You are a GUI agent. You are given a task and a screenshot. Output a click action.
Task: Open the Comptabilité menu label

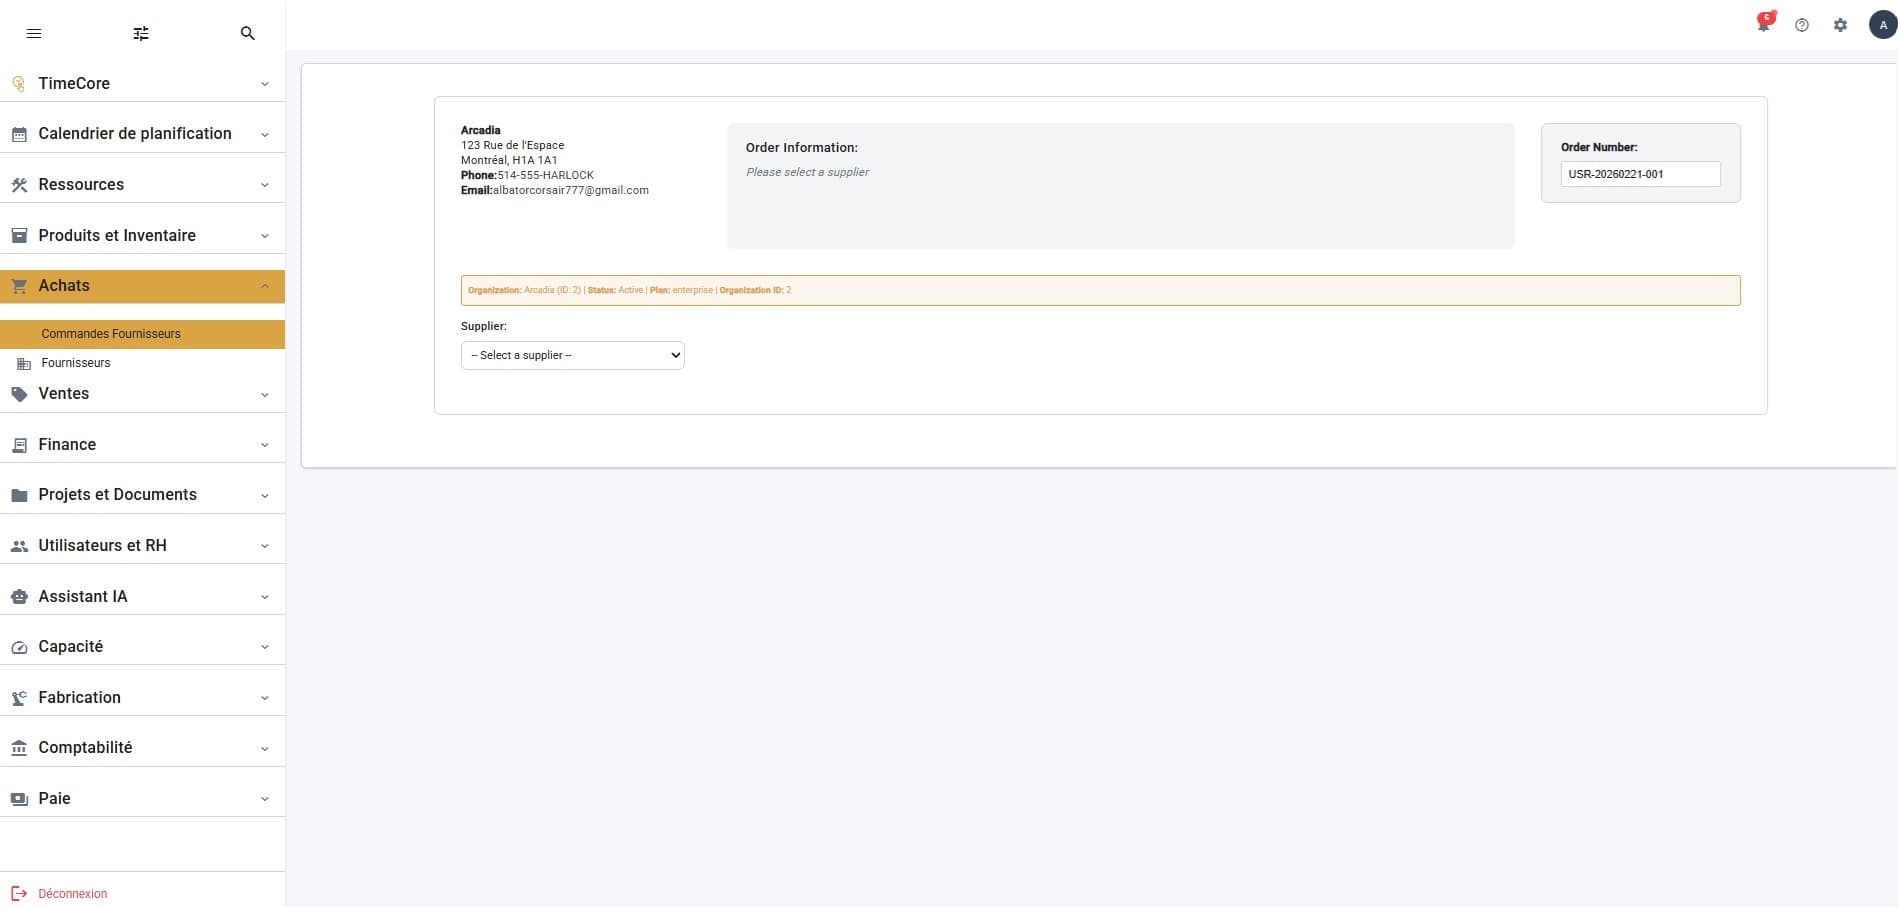(x=85, y=747)
